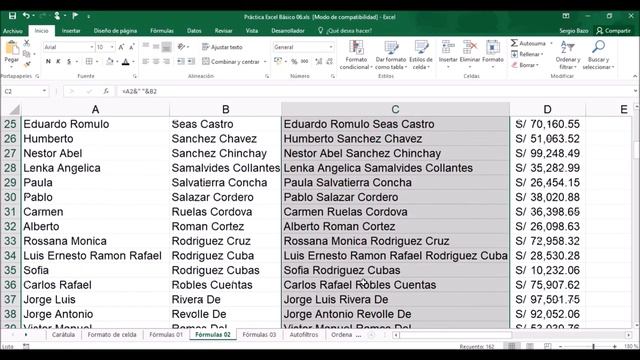Image resolution: width=640 pixels, height=360 pixels.
Task: Undo the last action
Action: pos(26,16)
